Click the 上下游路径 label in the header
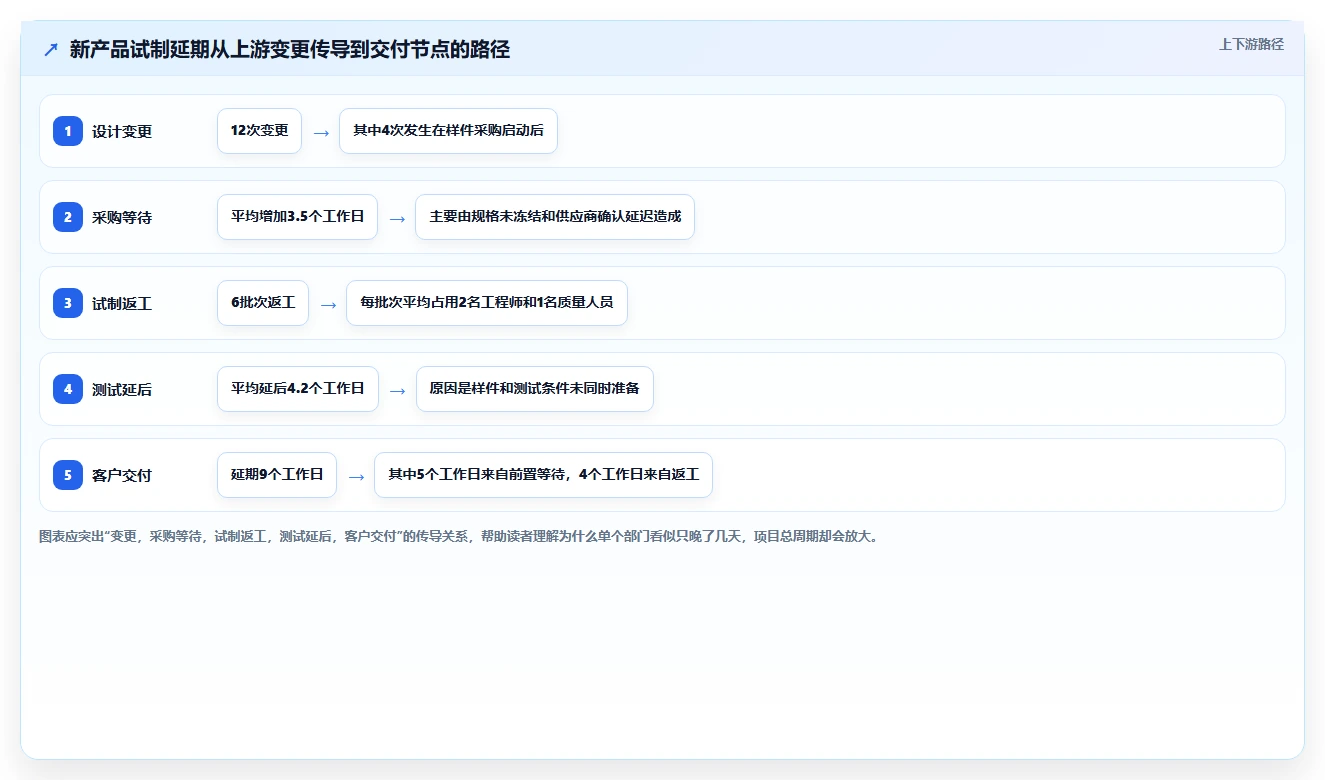Screen dimensions: 1325x780 click(x=1251, y=44)
